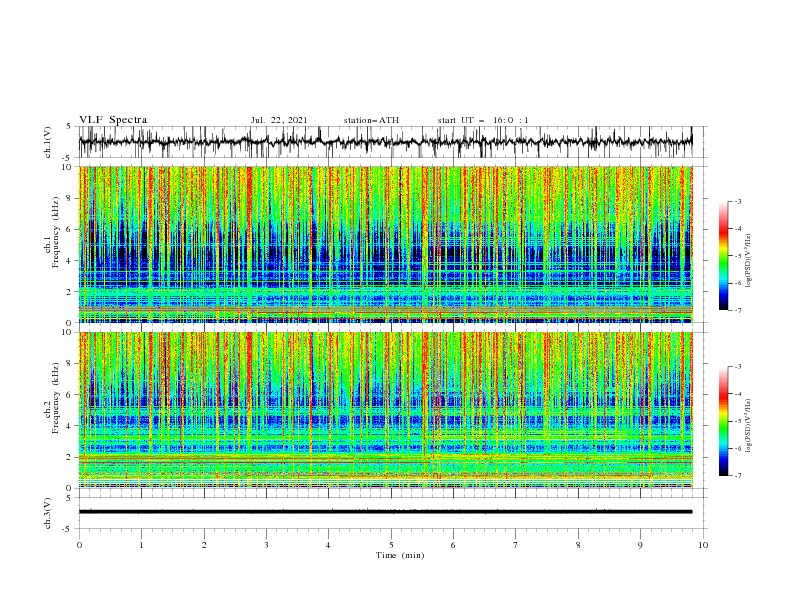Click the log(PSD) label beside ch.1 color bar

[x=749, y=261]
